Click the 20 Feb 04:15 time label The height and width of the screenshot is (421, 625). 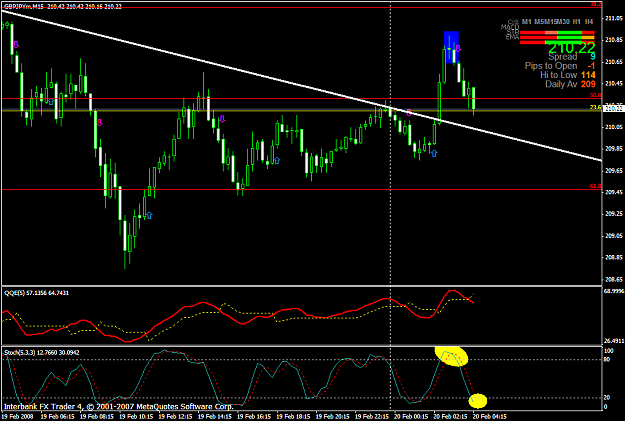point(490,417)
